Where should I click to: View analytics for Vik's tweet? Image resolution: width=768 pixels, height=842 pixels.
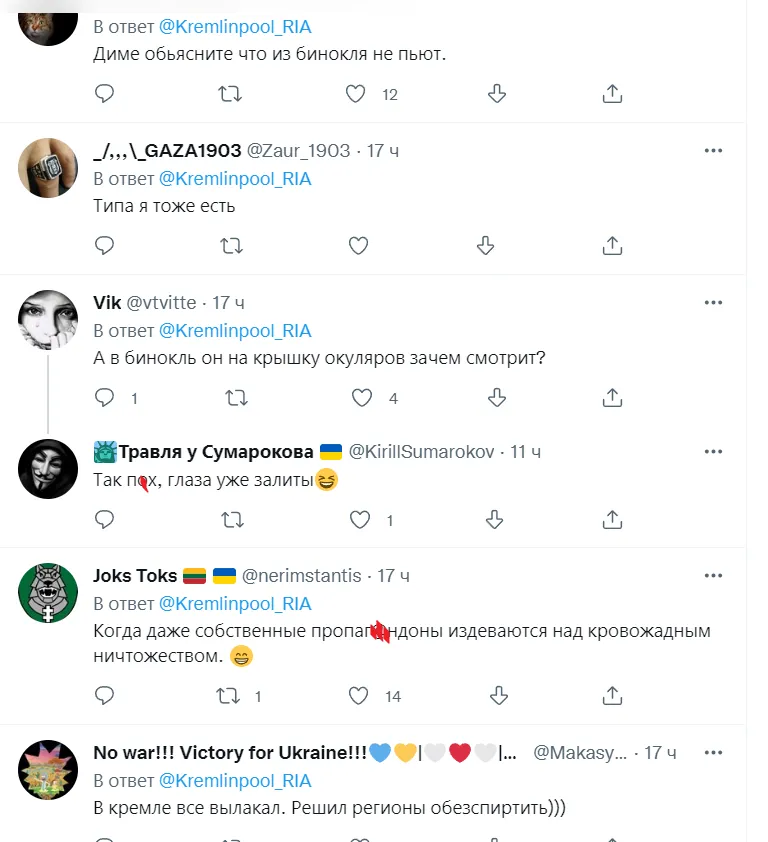point(497,397)
